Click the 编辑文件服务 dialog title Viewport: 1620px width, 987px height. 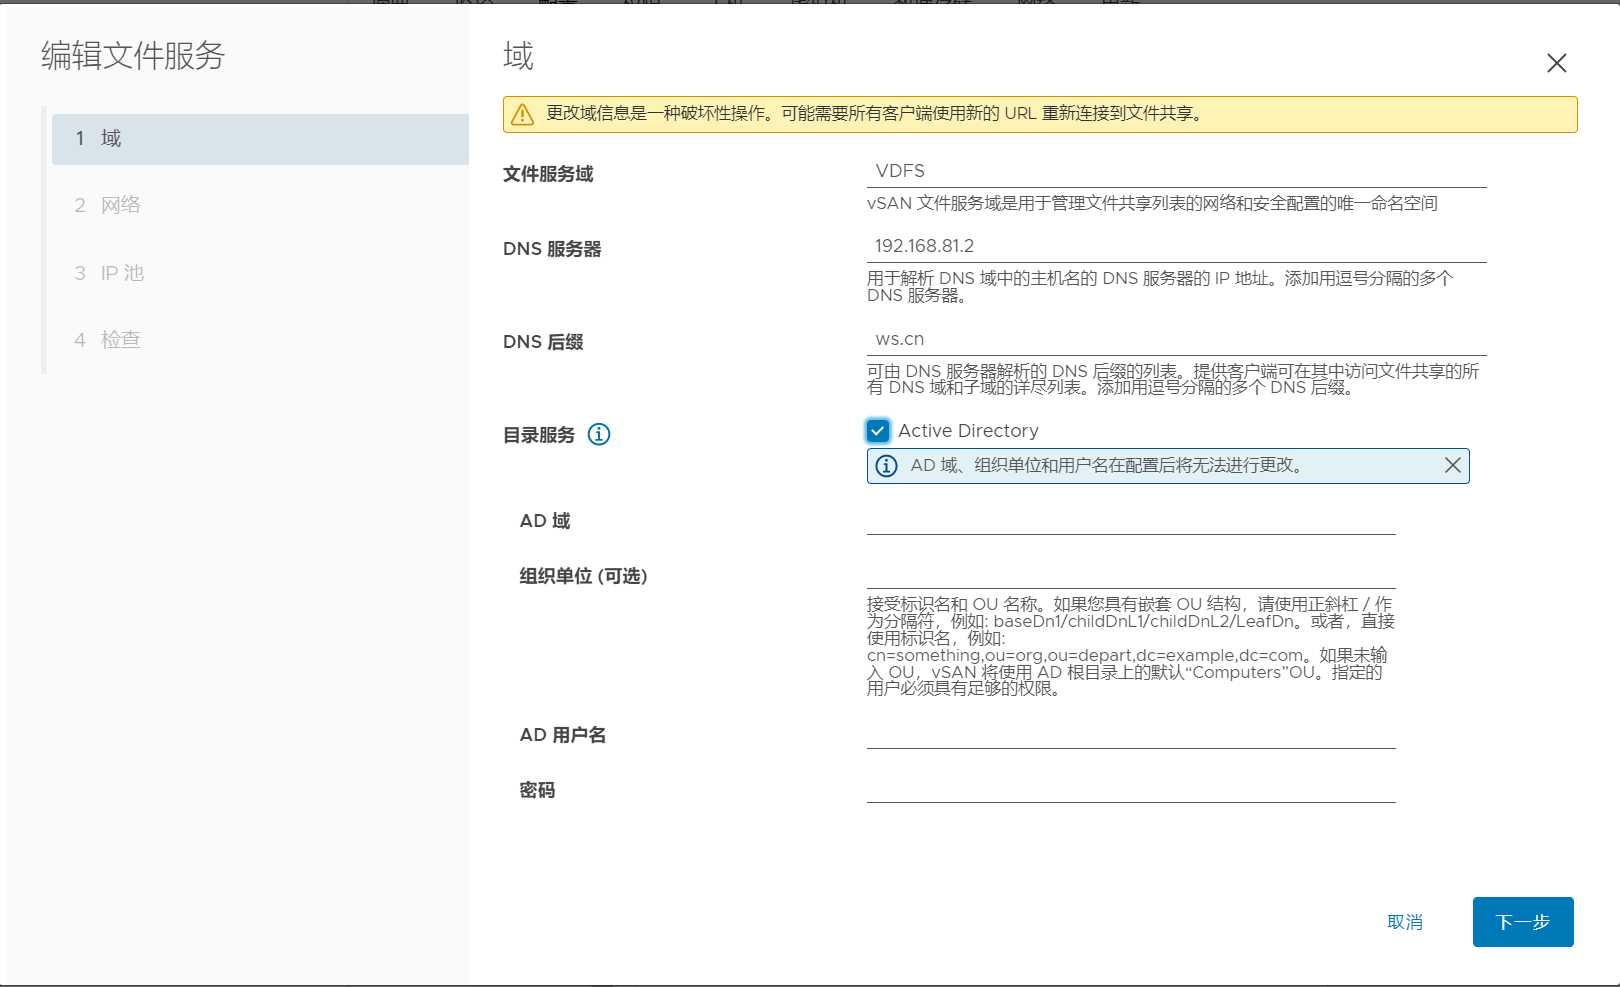(x=133, y=56)
